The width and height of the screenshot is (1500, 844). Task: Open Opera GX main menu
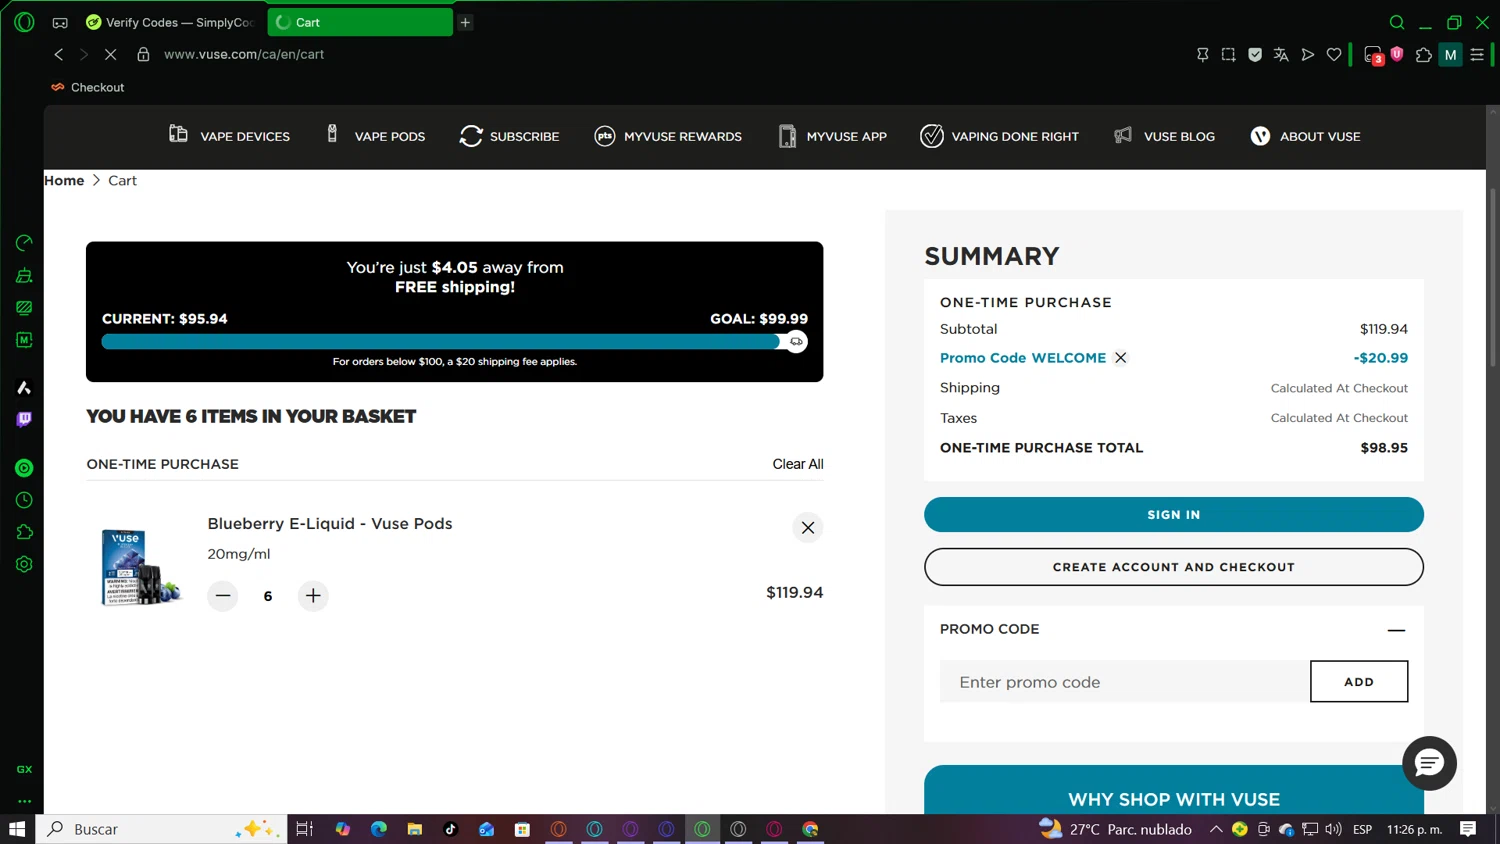pos(24,21)
